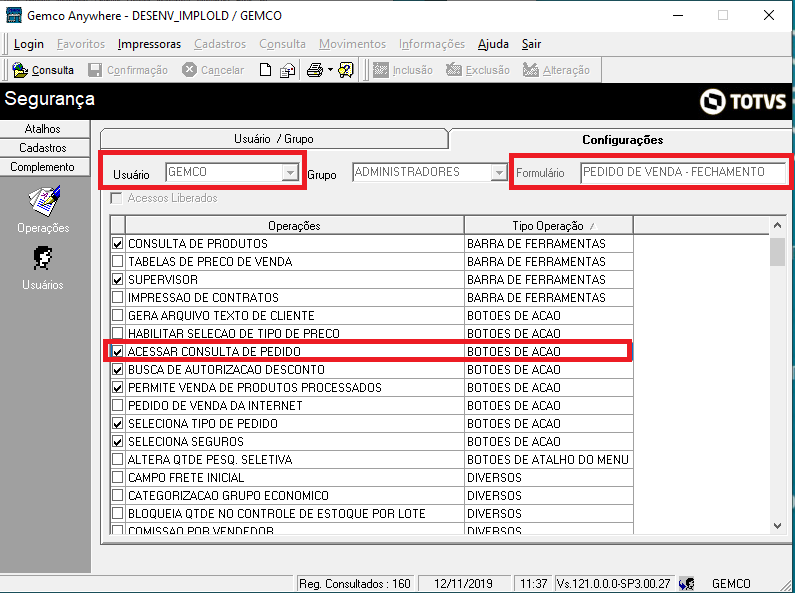Screen dimensions: 795x593
Task: Click the new blank page icon
Action: (x=265, y=70)
